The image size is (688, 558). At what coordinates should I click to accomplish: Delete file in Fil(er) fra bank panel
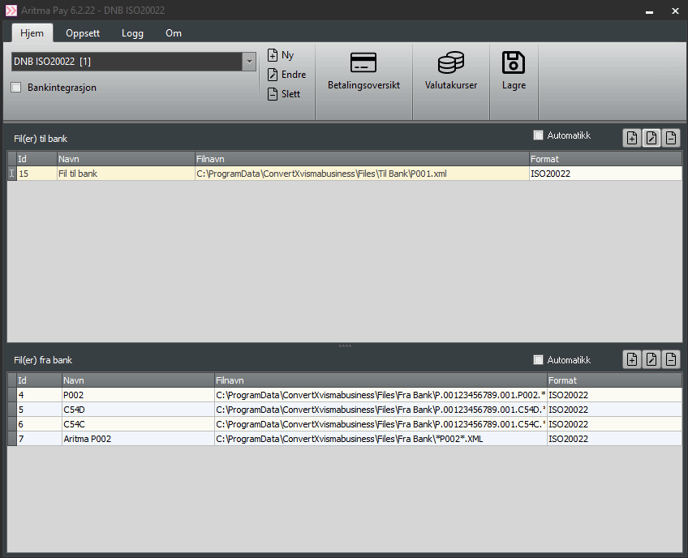(671, 360)
